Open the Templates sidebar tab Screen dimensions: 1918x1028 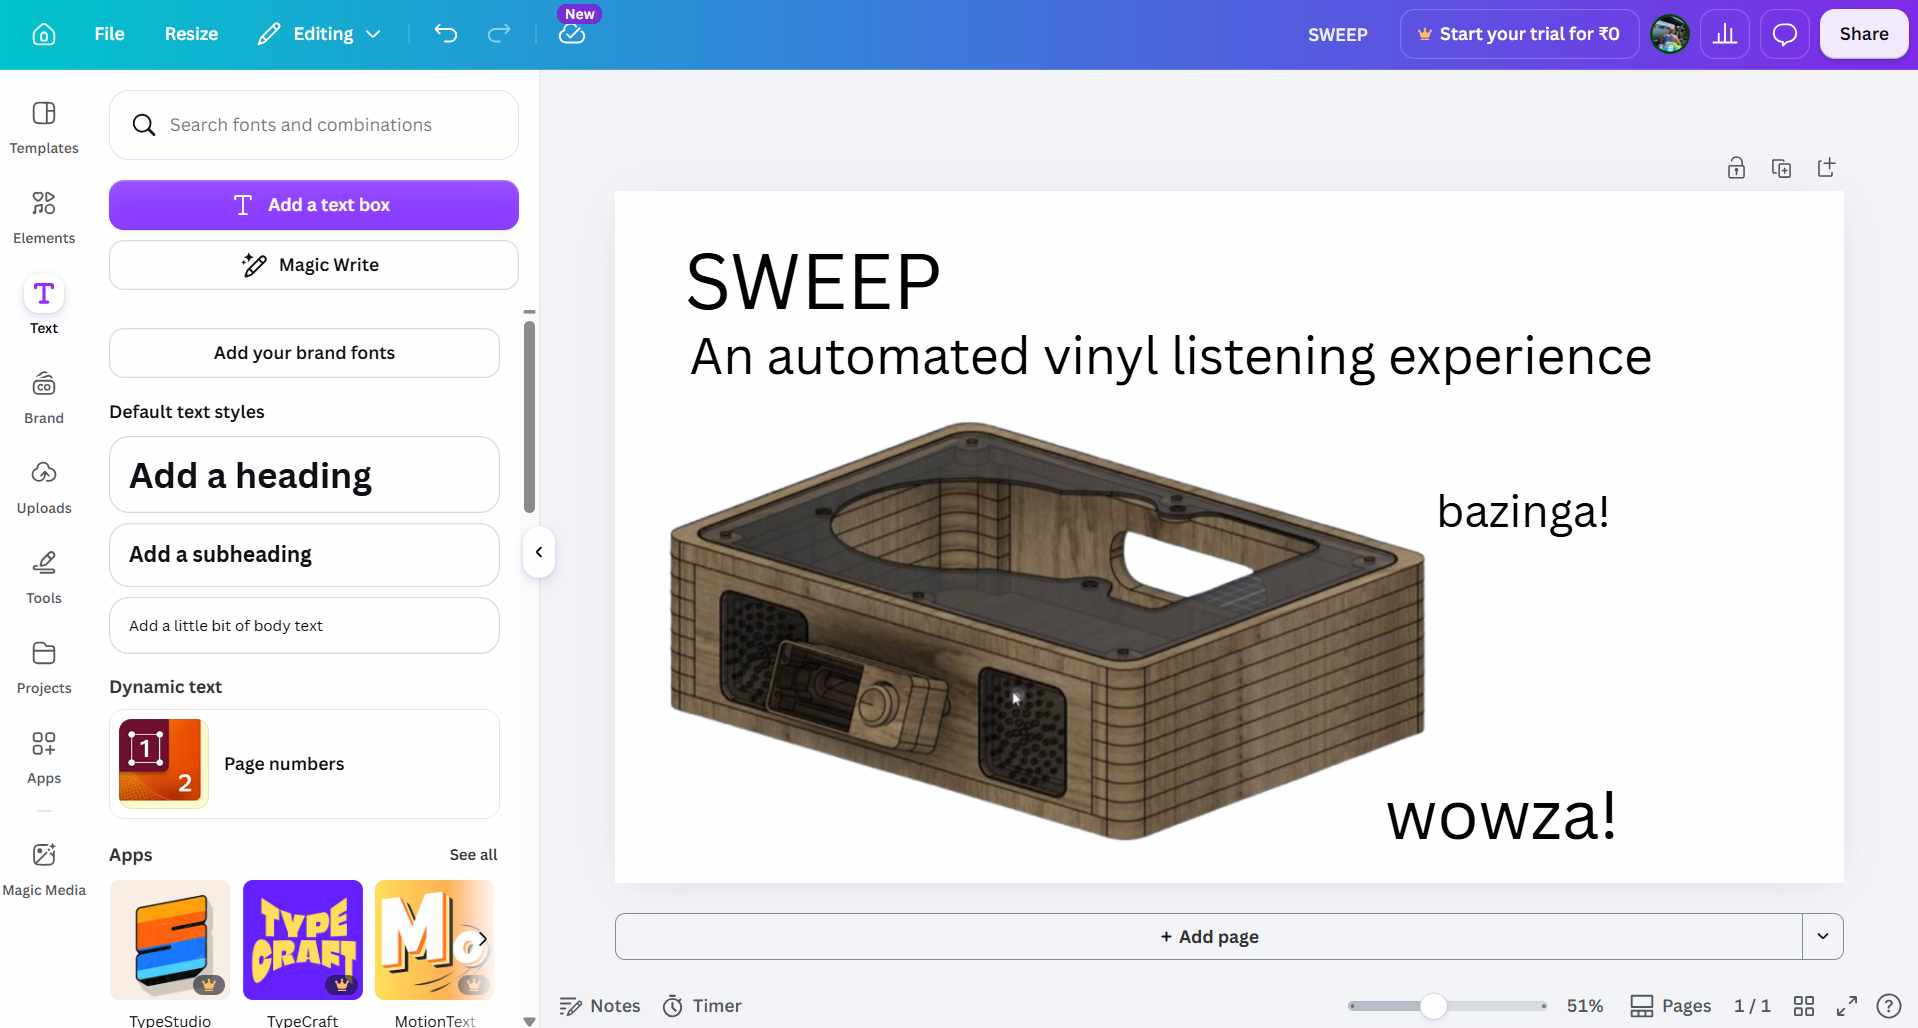pos(44,128)
